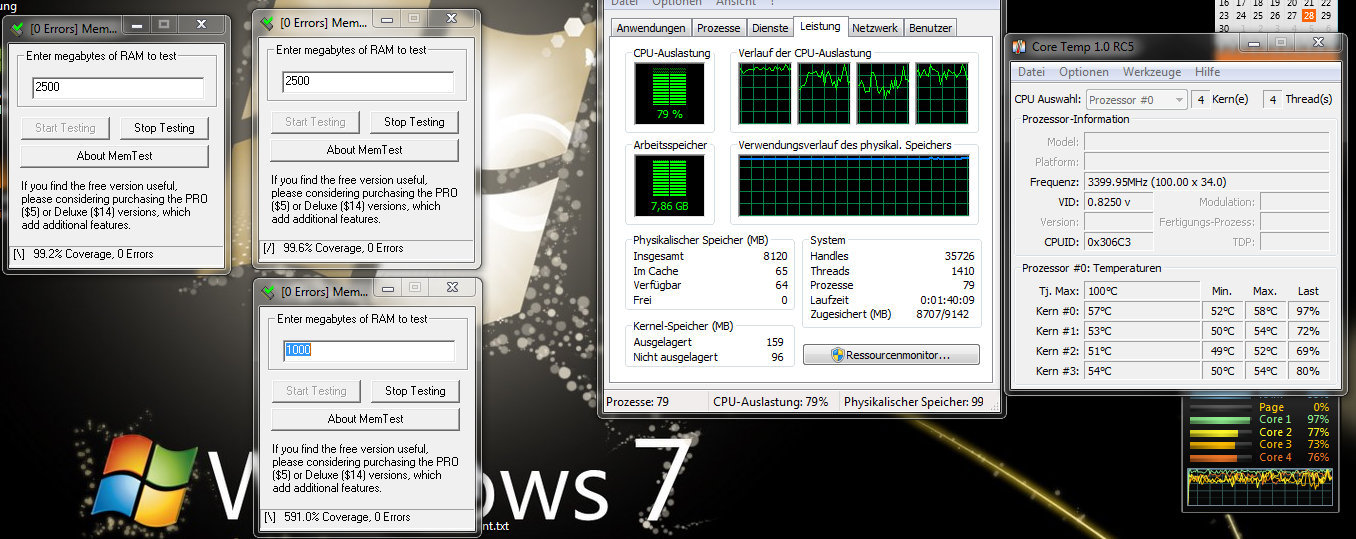Switch to the Prozesse tab
The image size is (1356, 539).
[719, 28]
